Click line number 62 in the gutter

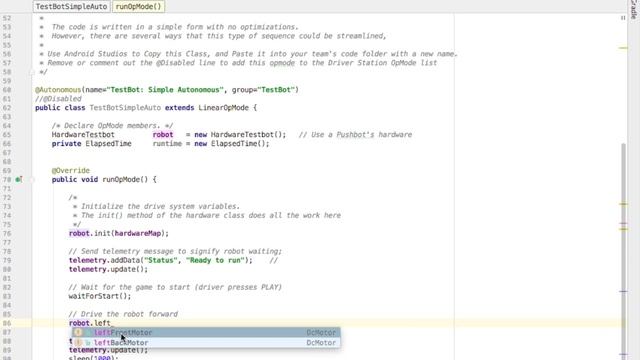7,108
